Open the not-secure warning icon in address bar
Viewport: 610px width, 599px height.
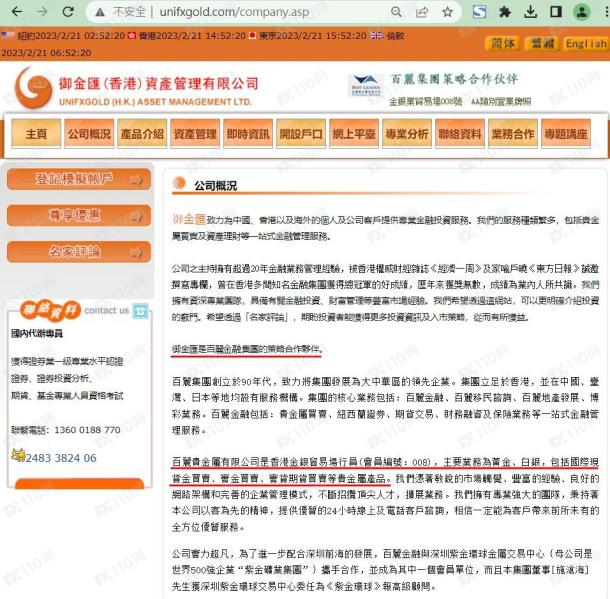(x=100, y=12)
